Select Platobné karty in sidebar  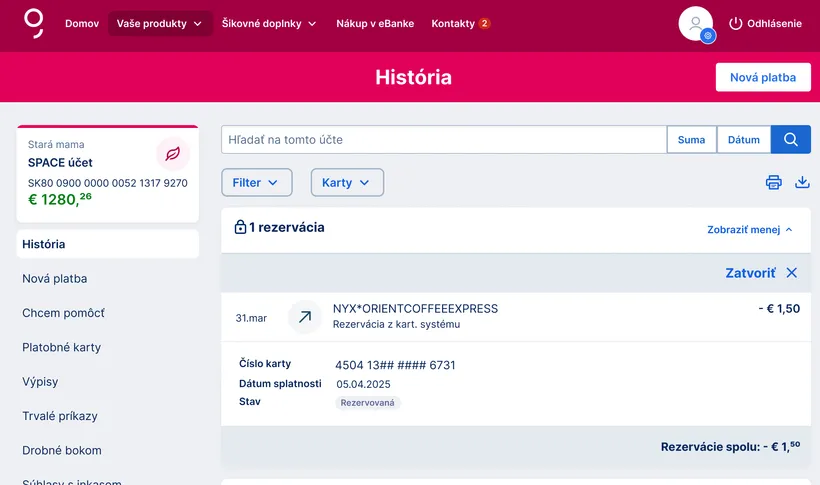(x=62, y=347)
